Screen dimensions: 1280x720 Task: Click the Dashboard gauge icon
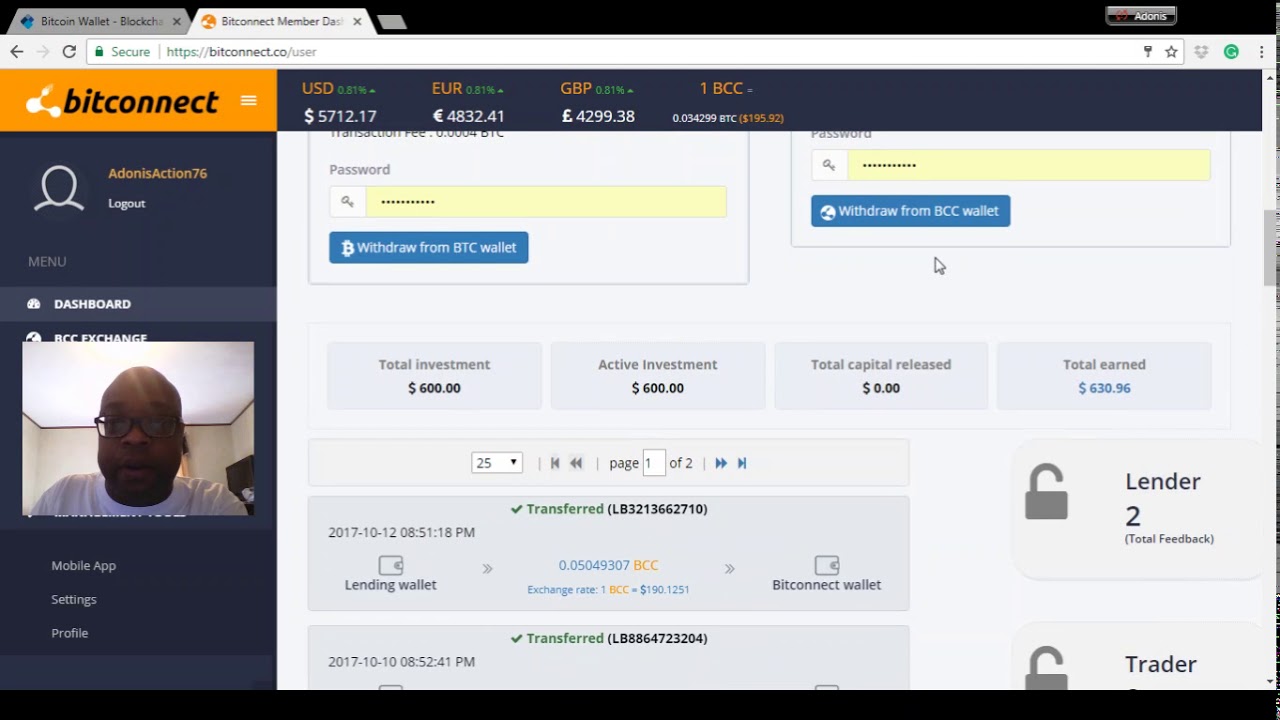pyautogui.click(x=34, y=304)
